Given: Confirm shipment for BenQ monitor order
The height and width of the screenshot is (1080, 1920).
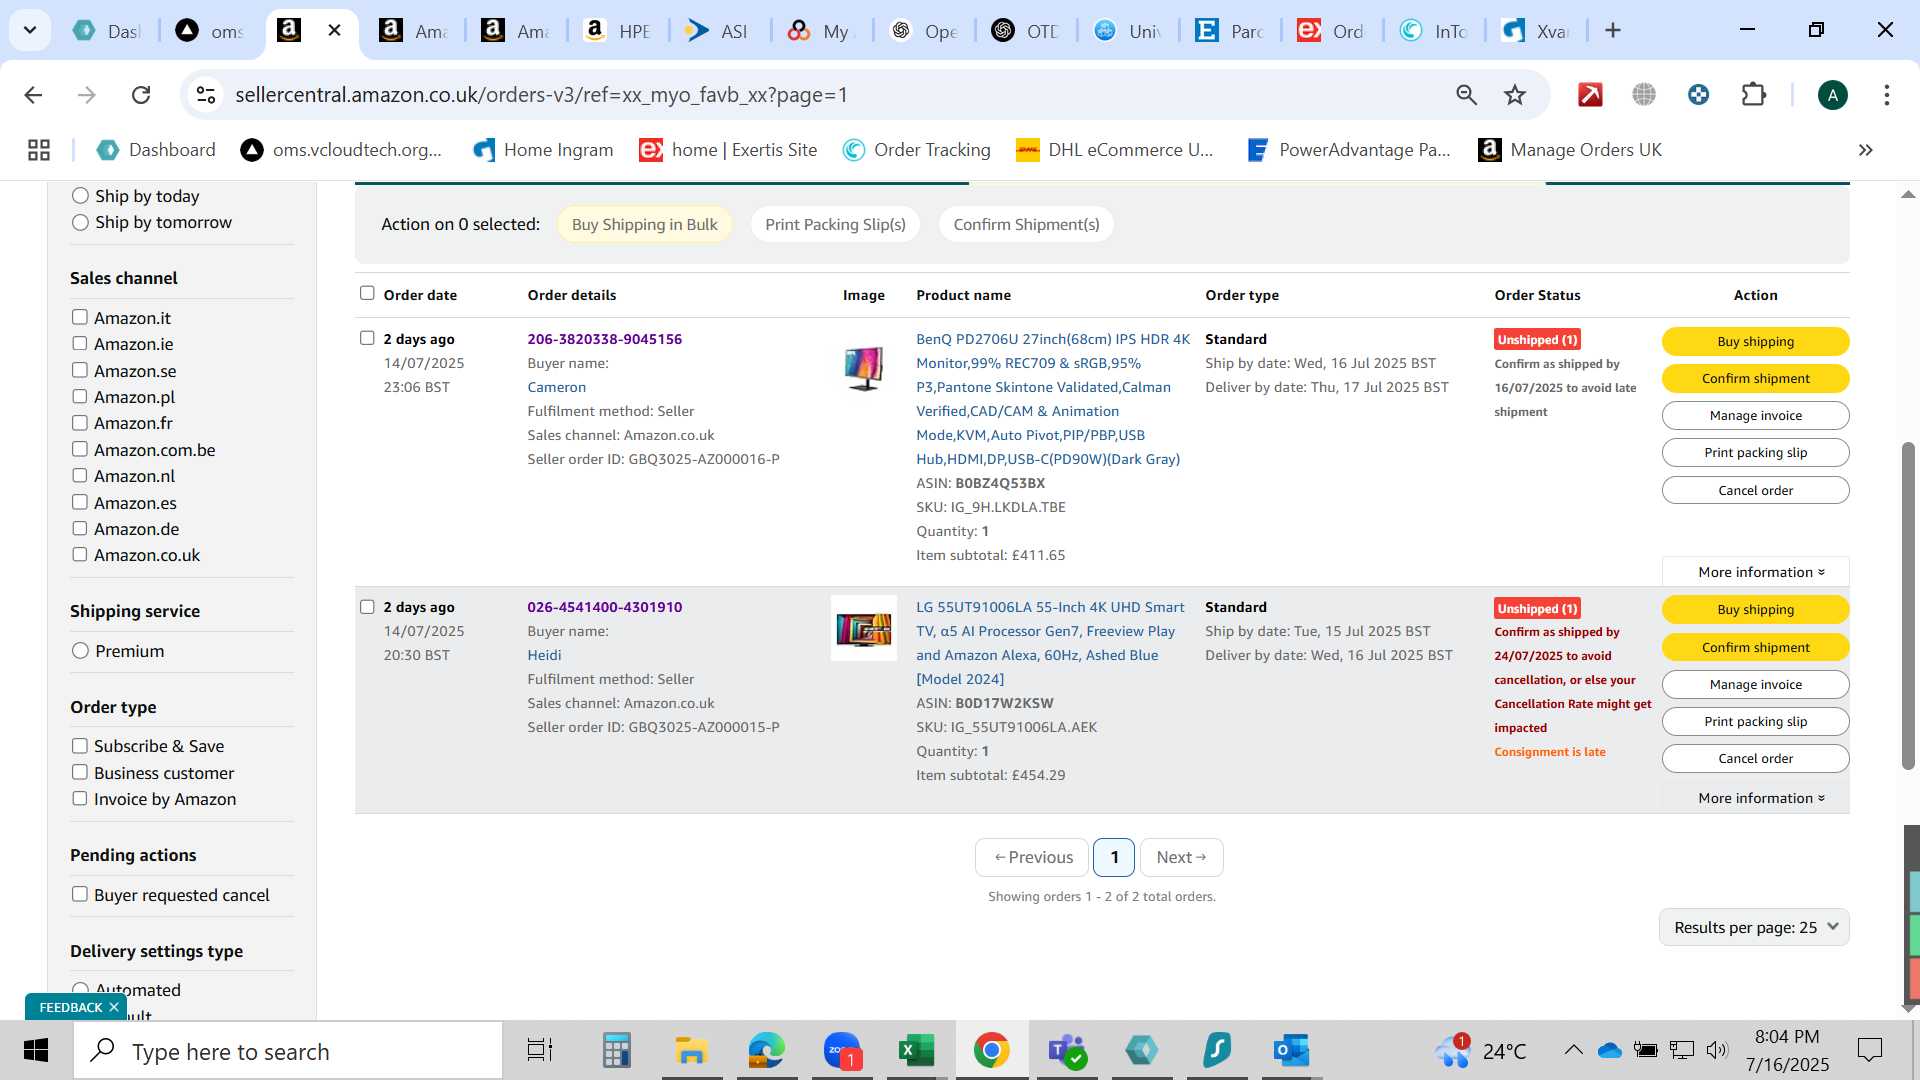Looking at the screenshot, I should click(1755, 378).
